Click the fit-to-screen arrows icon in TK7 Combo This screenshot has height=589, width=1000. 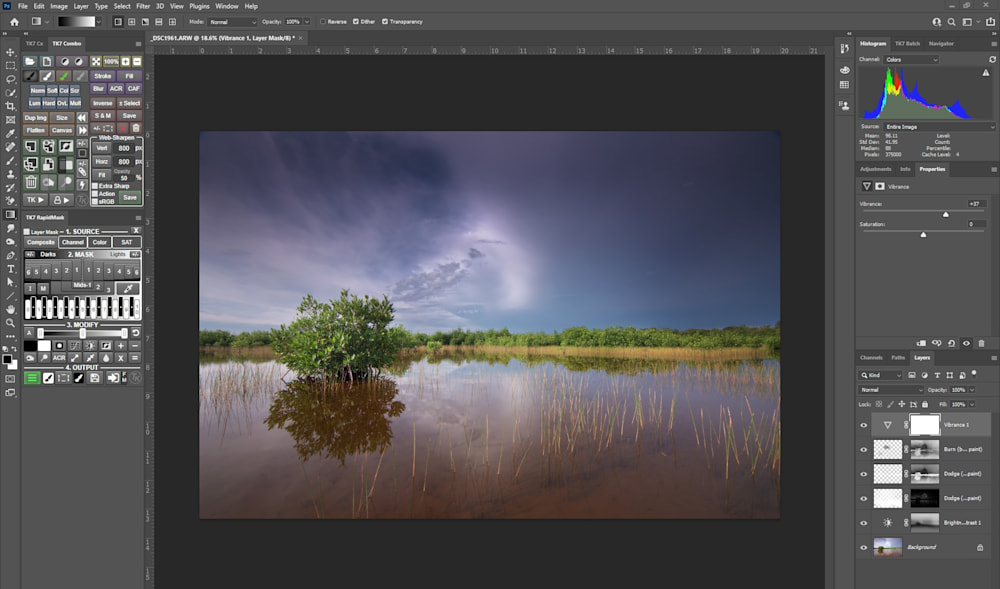(x=96, y=61)
